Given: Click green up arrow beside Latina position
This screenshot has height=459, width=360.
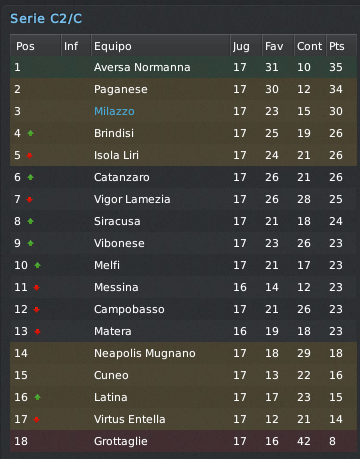Looking at the screenshot, I should point(37,397).
